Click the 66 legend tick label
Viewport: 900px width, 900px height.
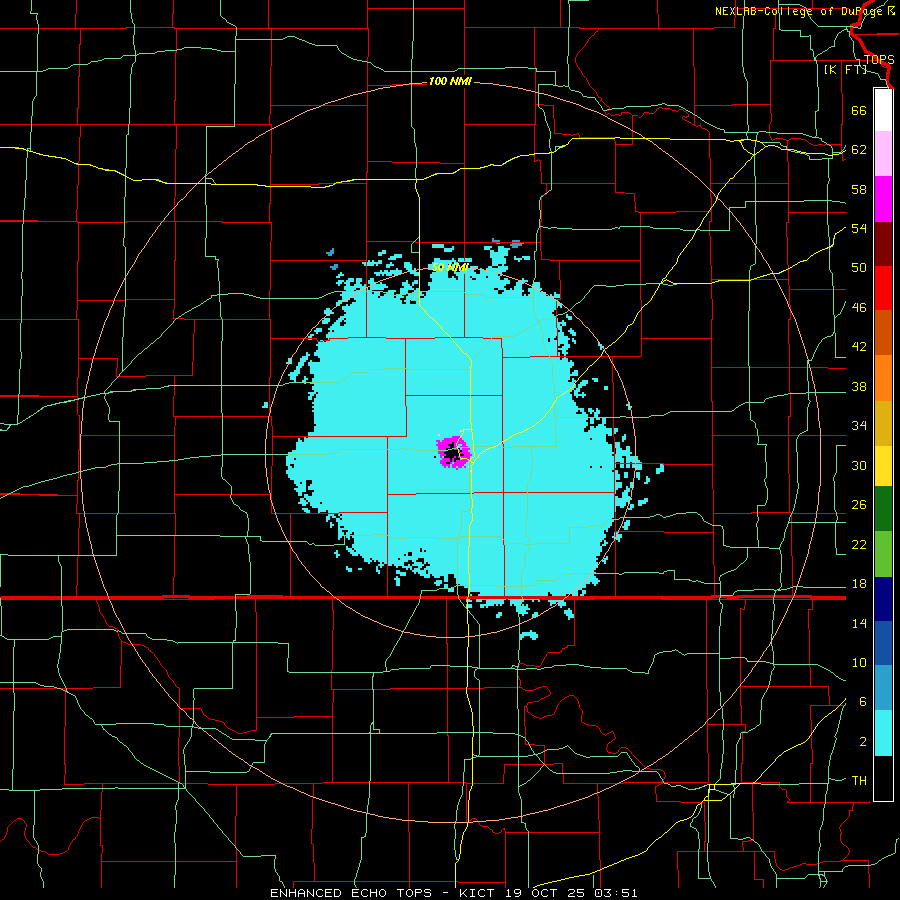coord(859,110)
